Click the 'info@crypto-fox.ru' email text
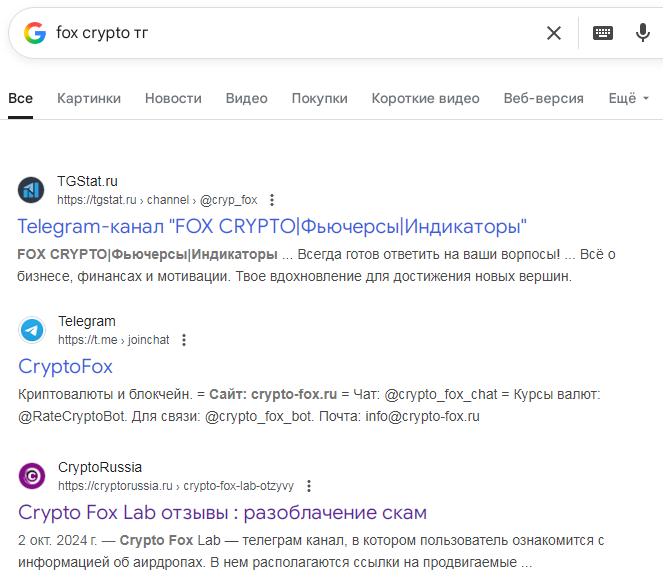This screenshot has height=587, width=663. click(422, 416)
